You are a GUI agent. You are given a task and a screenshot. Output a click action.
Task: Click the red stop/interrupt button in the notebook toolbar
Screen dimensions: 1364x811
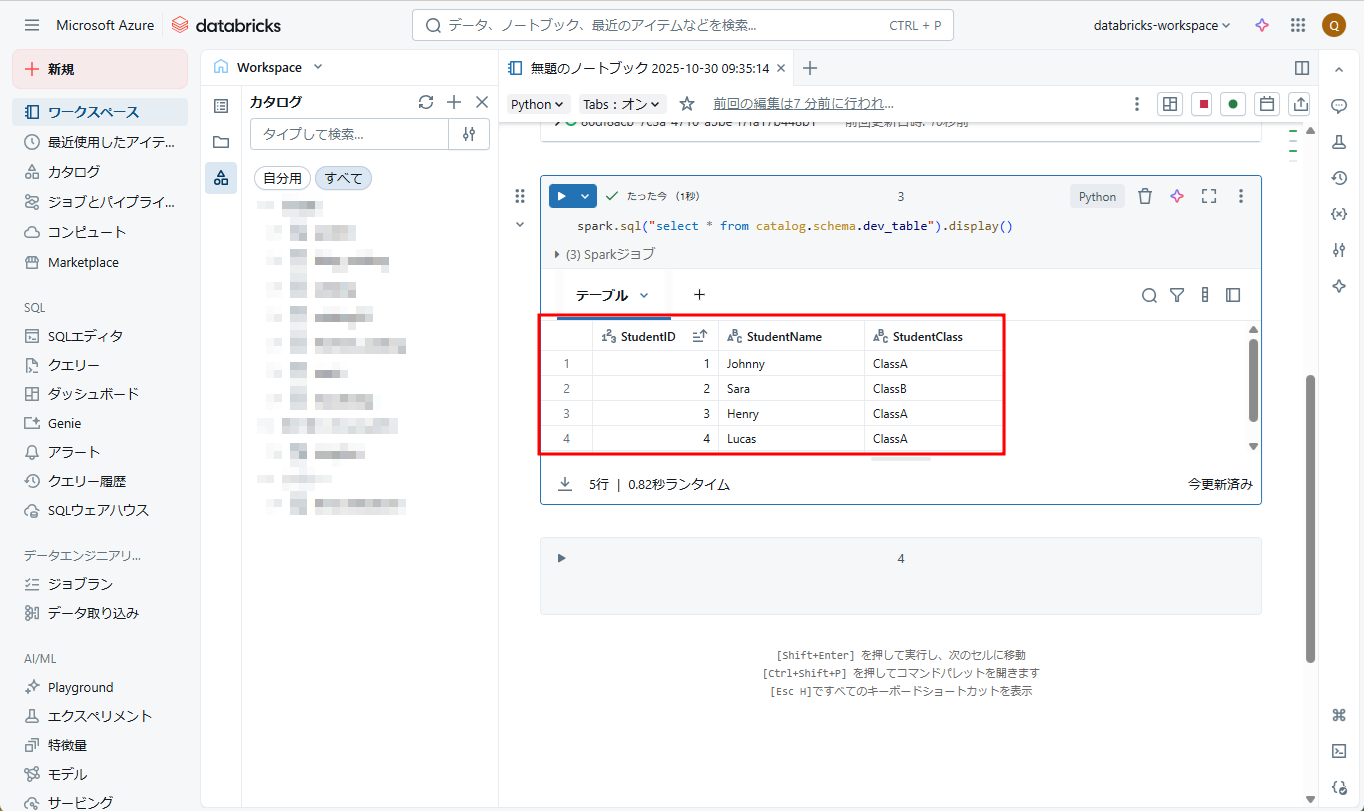click(1204, 104)
